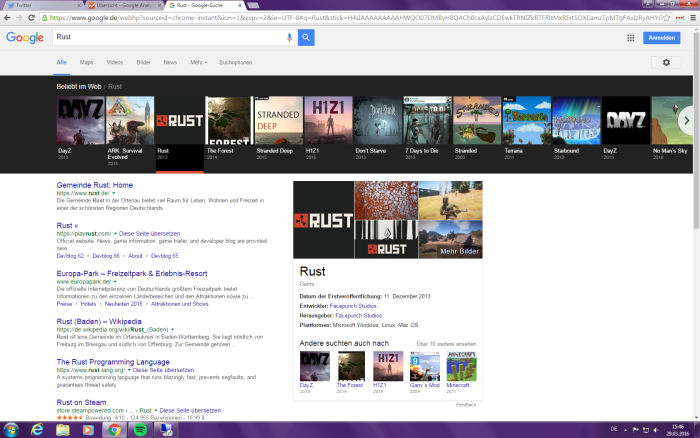Screen dimensions: 700x438
Task: Select ARK: Survival Evolved carousel thumbnail
Action: point(130,120)
